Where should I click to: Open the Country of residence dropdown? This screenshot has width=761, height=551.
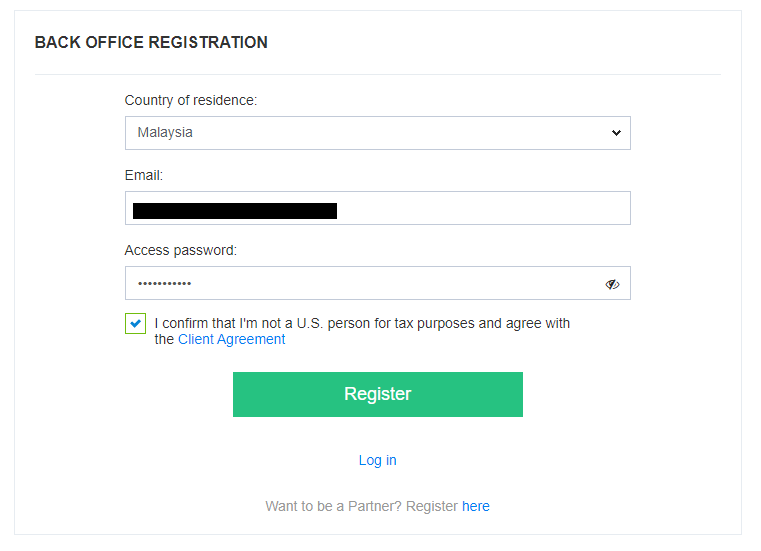pos(378,133)
